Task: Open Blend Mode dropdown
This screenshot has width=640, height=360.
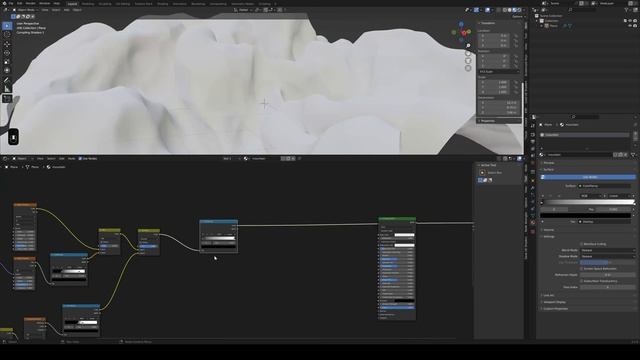Action: [x=607, y=250]
